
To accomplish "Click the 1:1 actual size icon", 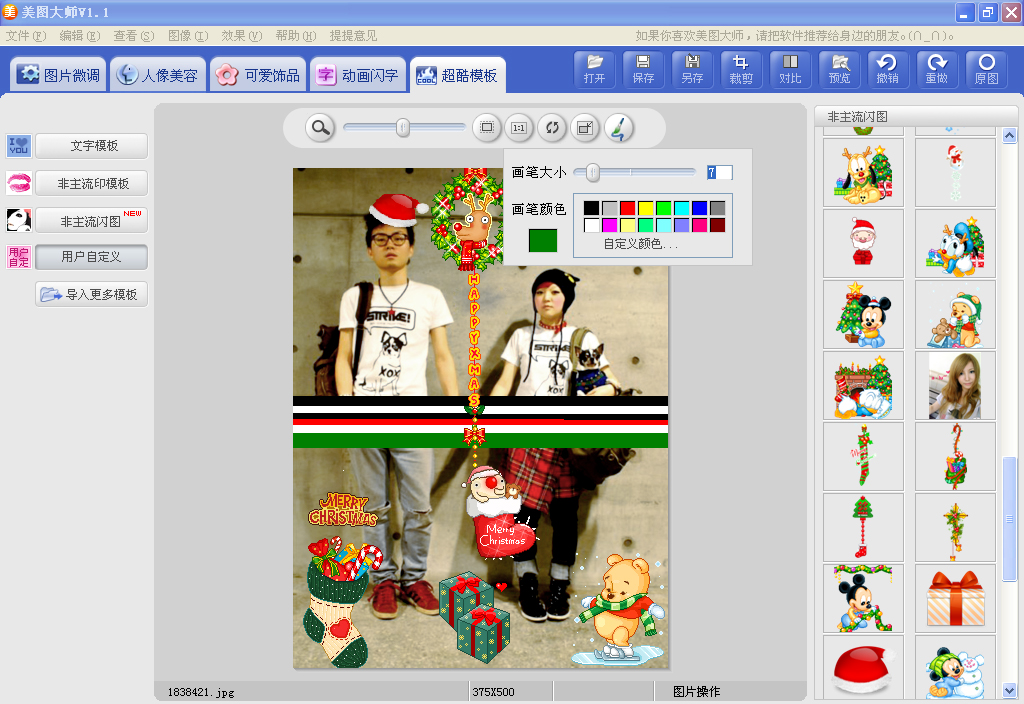I will (519, 127).
